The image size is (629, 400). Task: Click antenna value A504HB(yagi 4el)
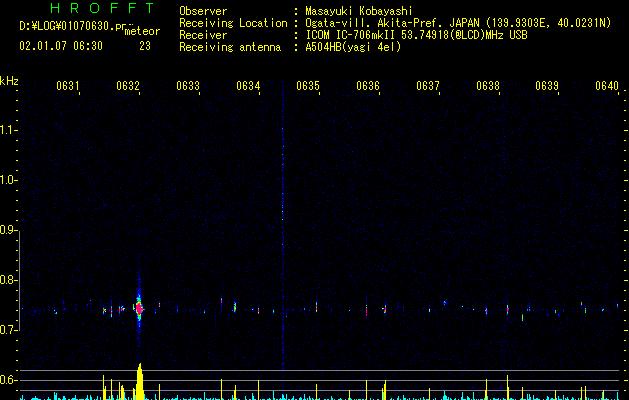click(353, 47)
